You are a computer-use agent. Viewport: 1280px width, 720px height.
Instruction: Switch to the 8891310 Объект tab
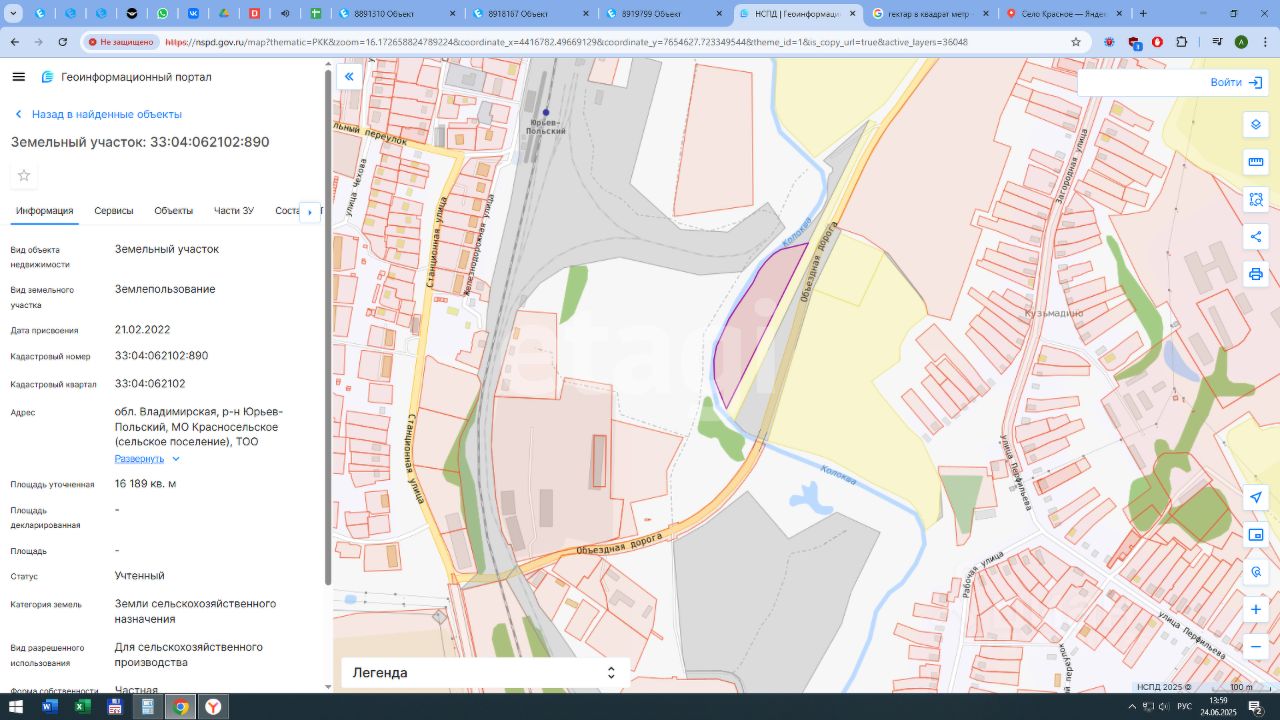[x=396, y=14]
